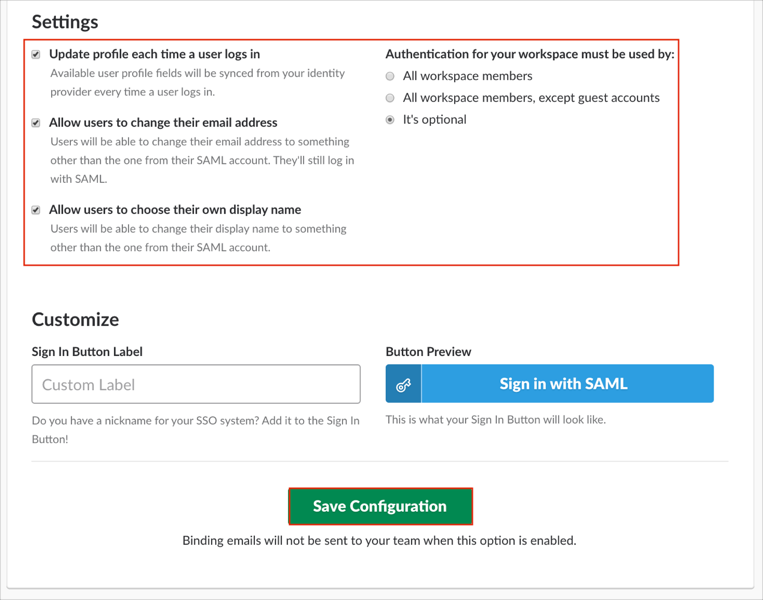Click the 'All workspace members, except guest accounts' label

[531, 98]
